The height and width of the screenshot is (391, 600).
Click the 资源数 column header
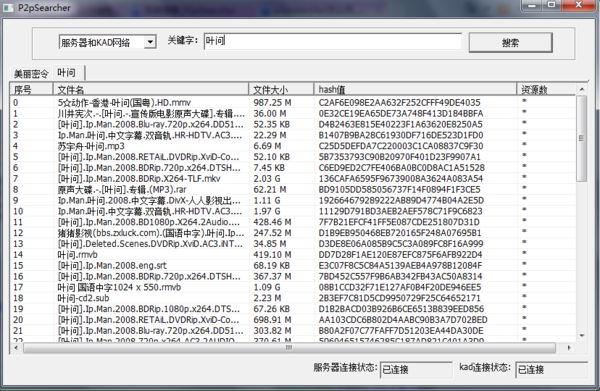546,90
